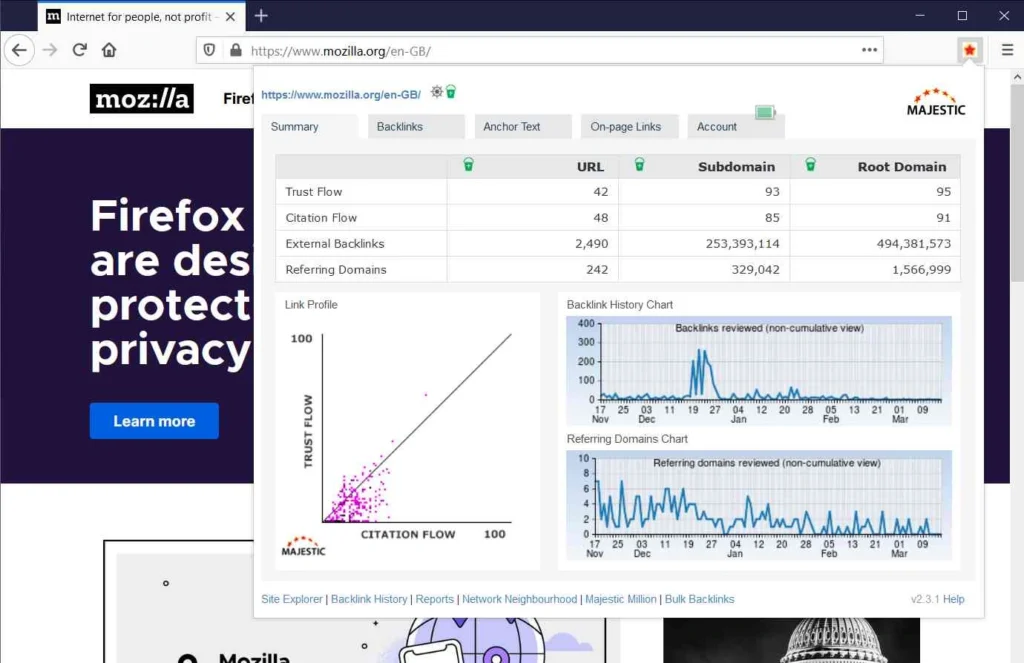Click the Majestic logo in popup header

point(936,102)
